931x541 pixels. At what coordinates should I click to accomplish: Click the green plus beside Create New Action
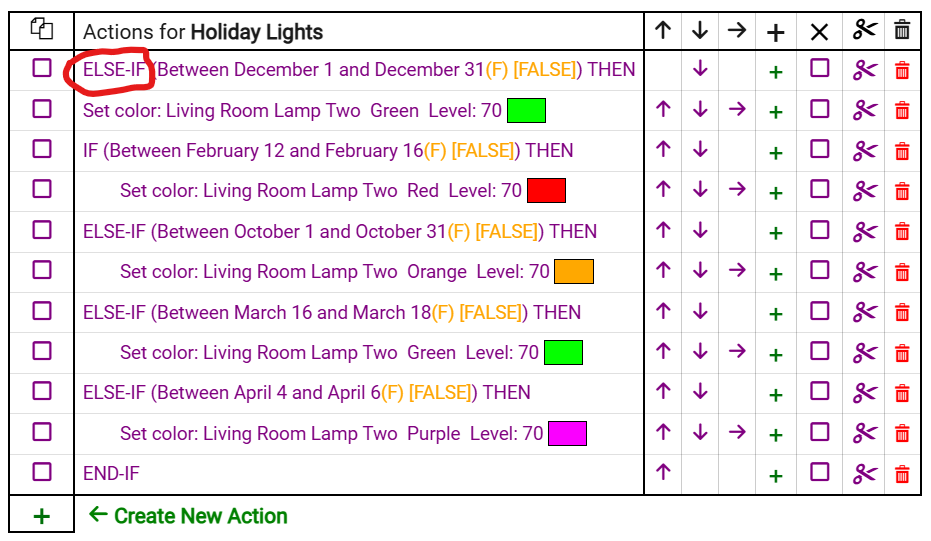[42, 516]
